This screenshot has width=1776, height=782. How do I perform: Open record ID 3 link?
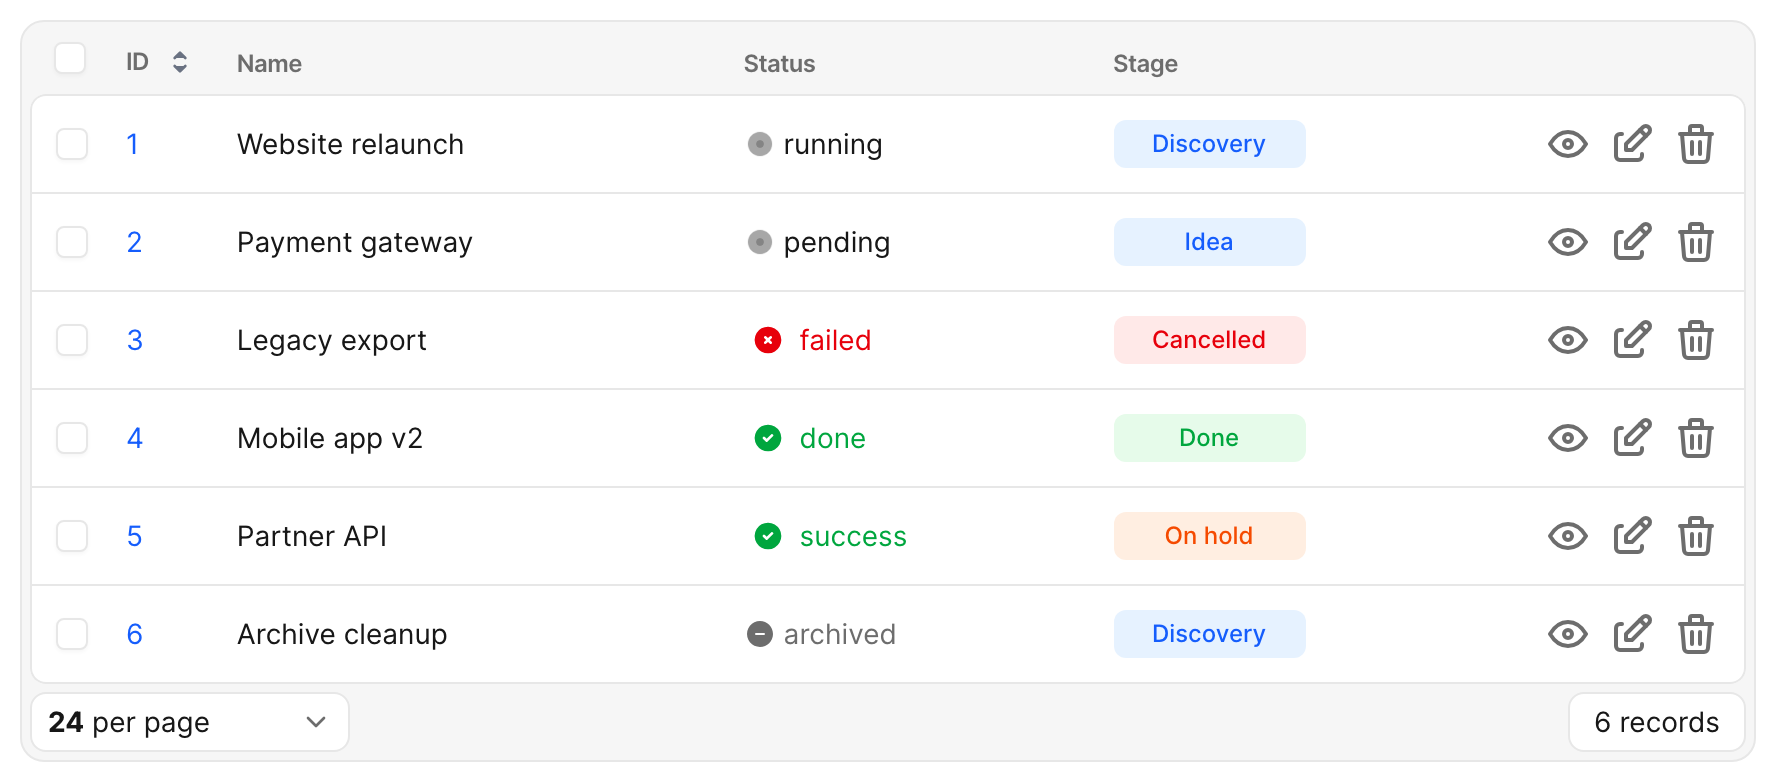click(134, 340)
